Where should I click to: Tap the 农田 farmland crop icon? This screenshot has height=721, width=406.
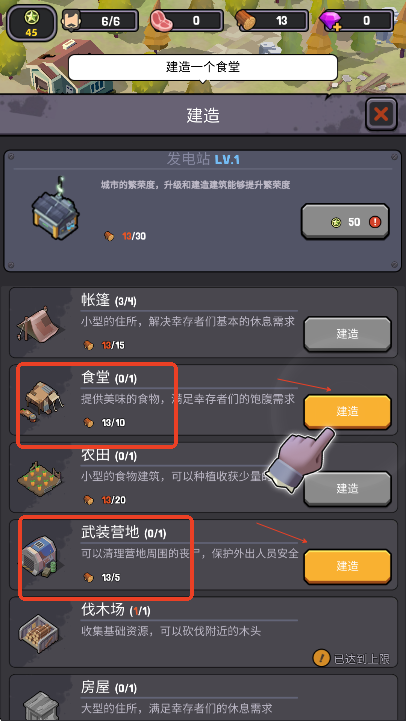[40, 477]
